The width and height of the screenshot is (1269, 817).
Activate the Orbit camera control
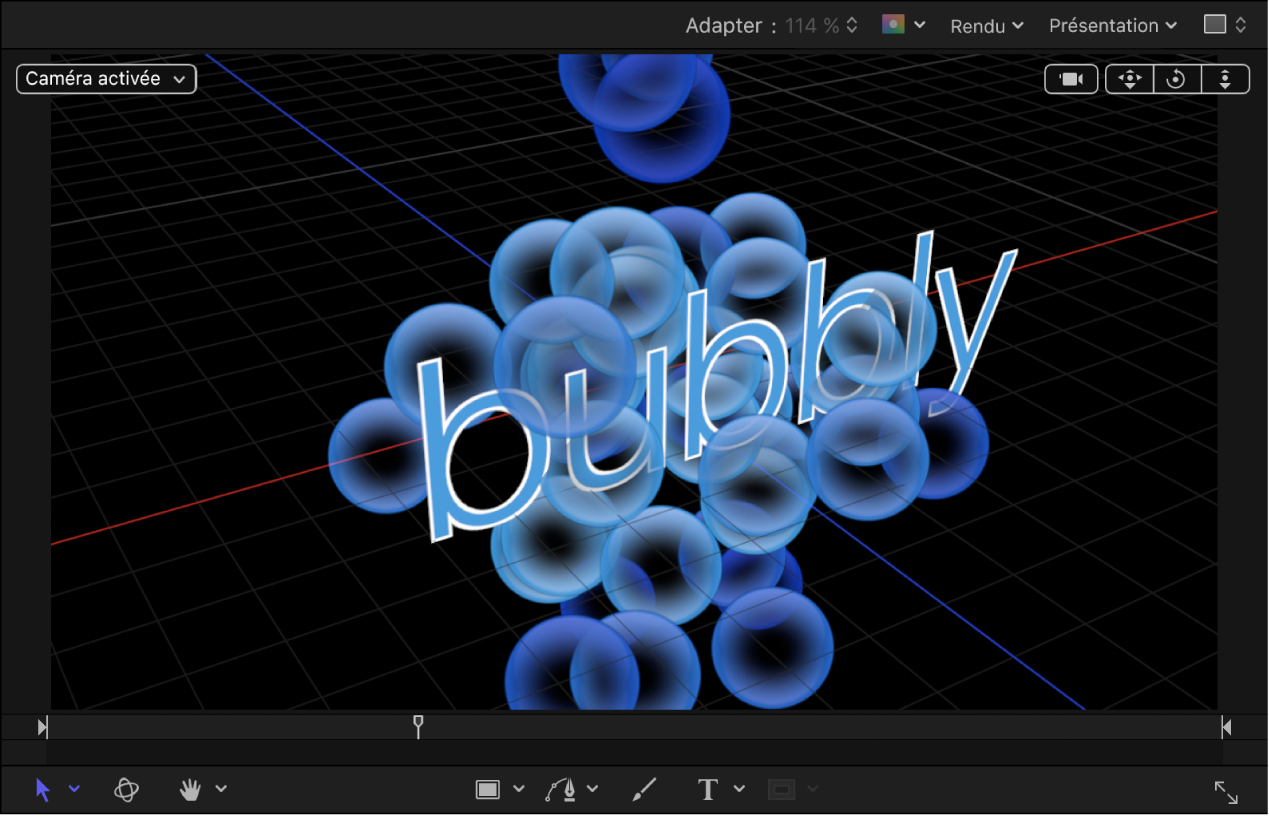1177,78
